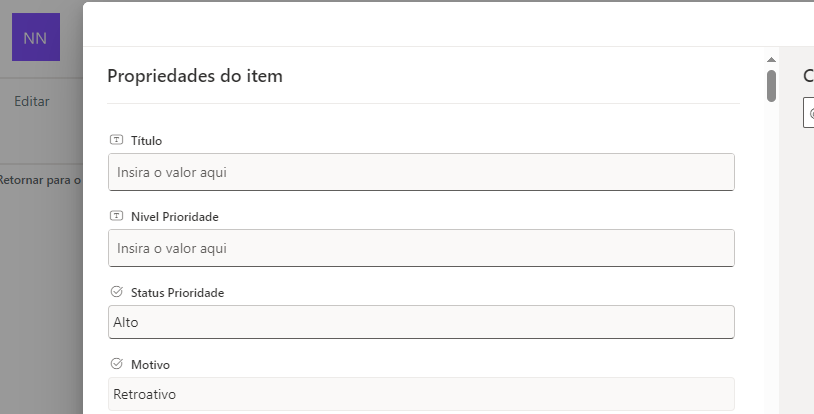Click the choice icon beside Status Prioridade
The image size is (814, 414).
[116, 292]
